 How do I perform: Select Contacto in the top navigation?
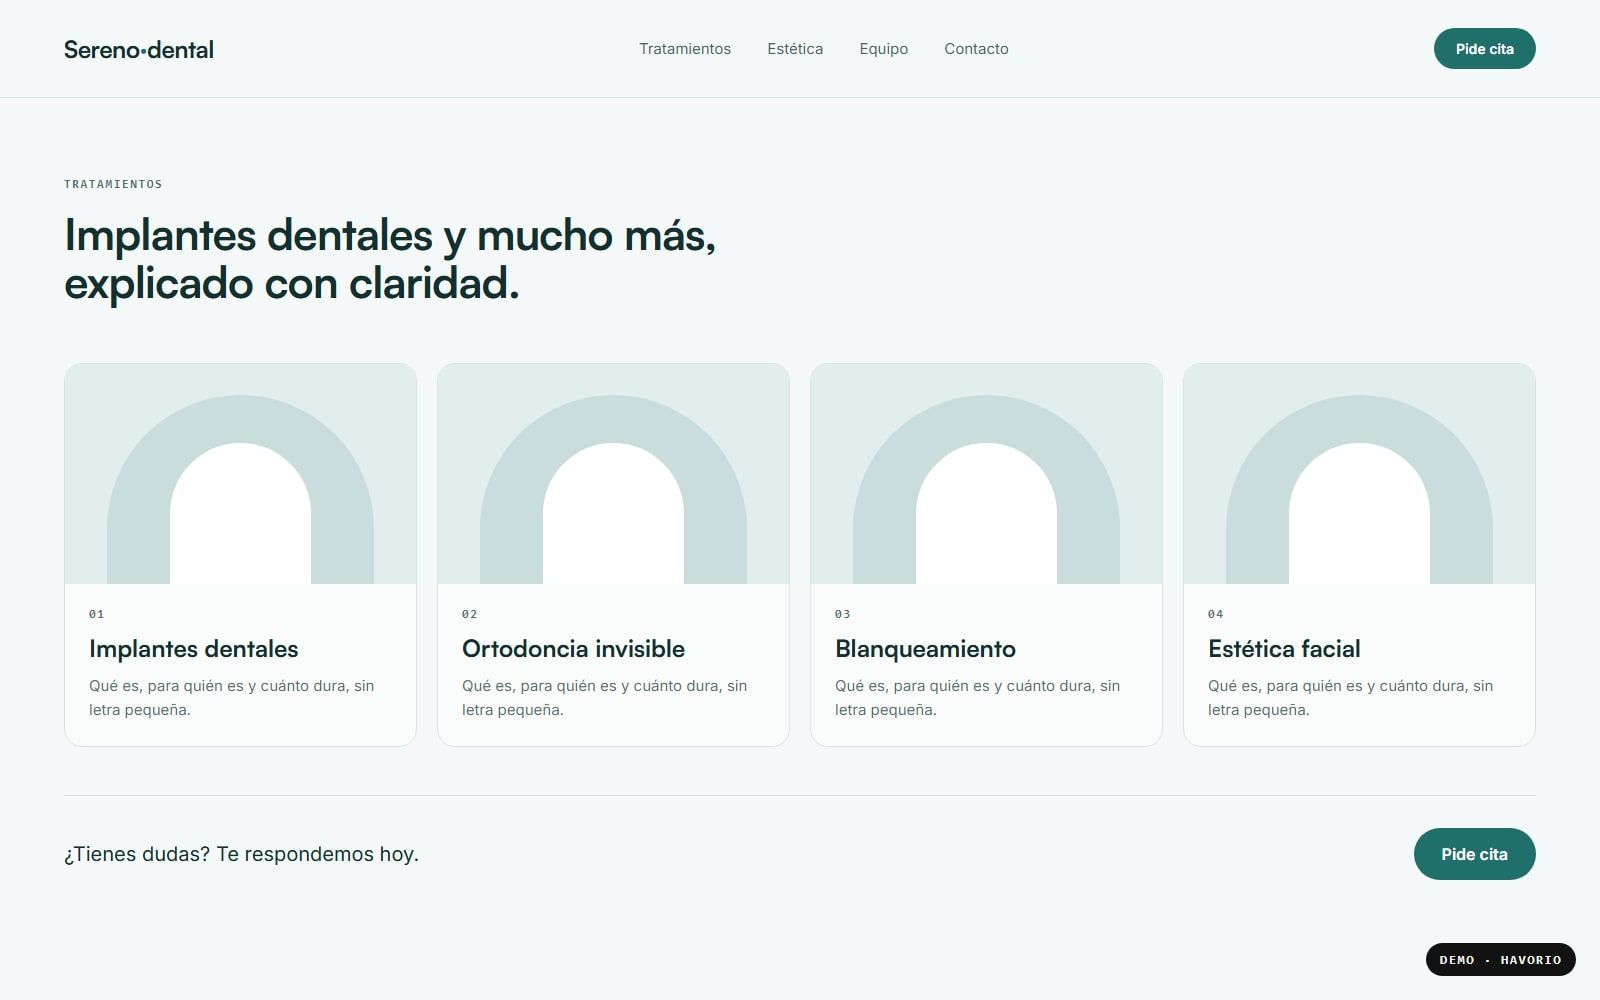pos(976,49)
